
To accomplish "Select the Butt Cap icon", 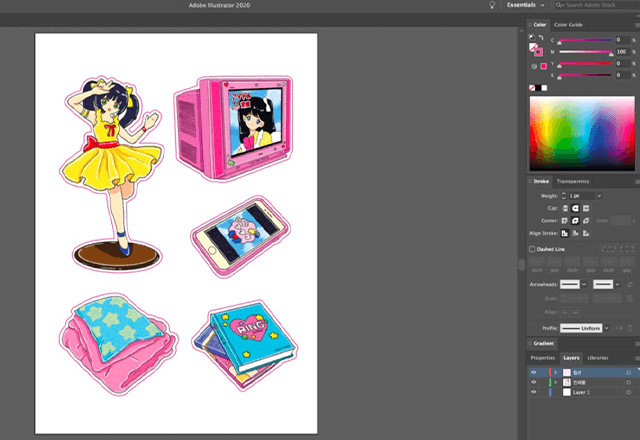I will [x=565, y=209].
